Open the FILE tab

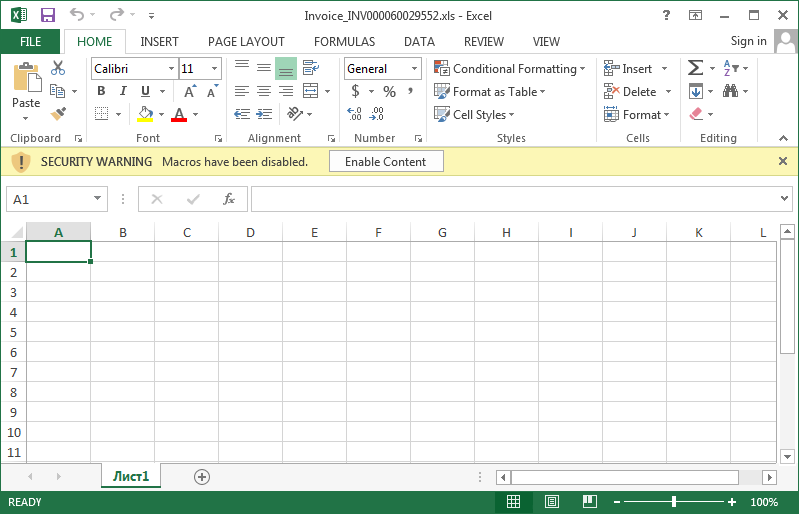coord(31,42)
